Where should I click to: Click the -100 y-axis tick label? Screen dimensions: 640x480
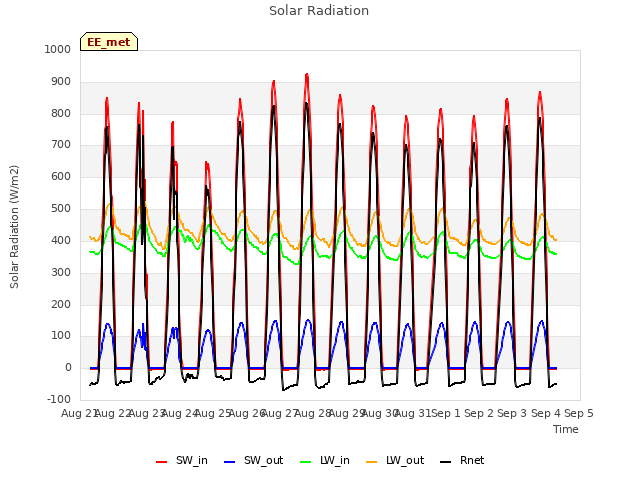pos(59,399)
